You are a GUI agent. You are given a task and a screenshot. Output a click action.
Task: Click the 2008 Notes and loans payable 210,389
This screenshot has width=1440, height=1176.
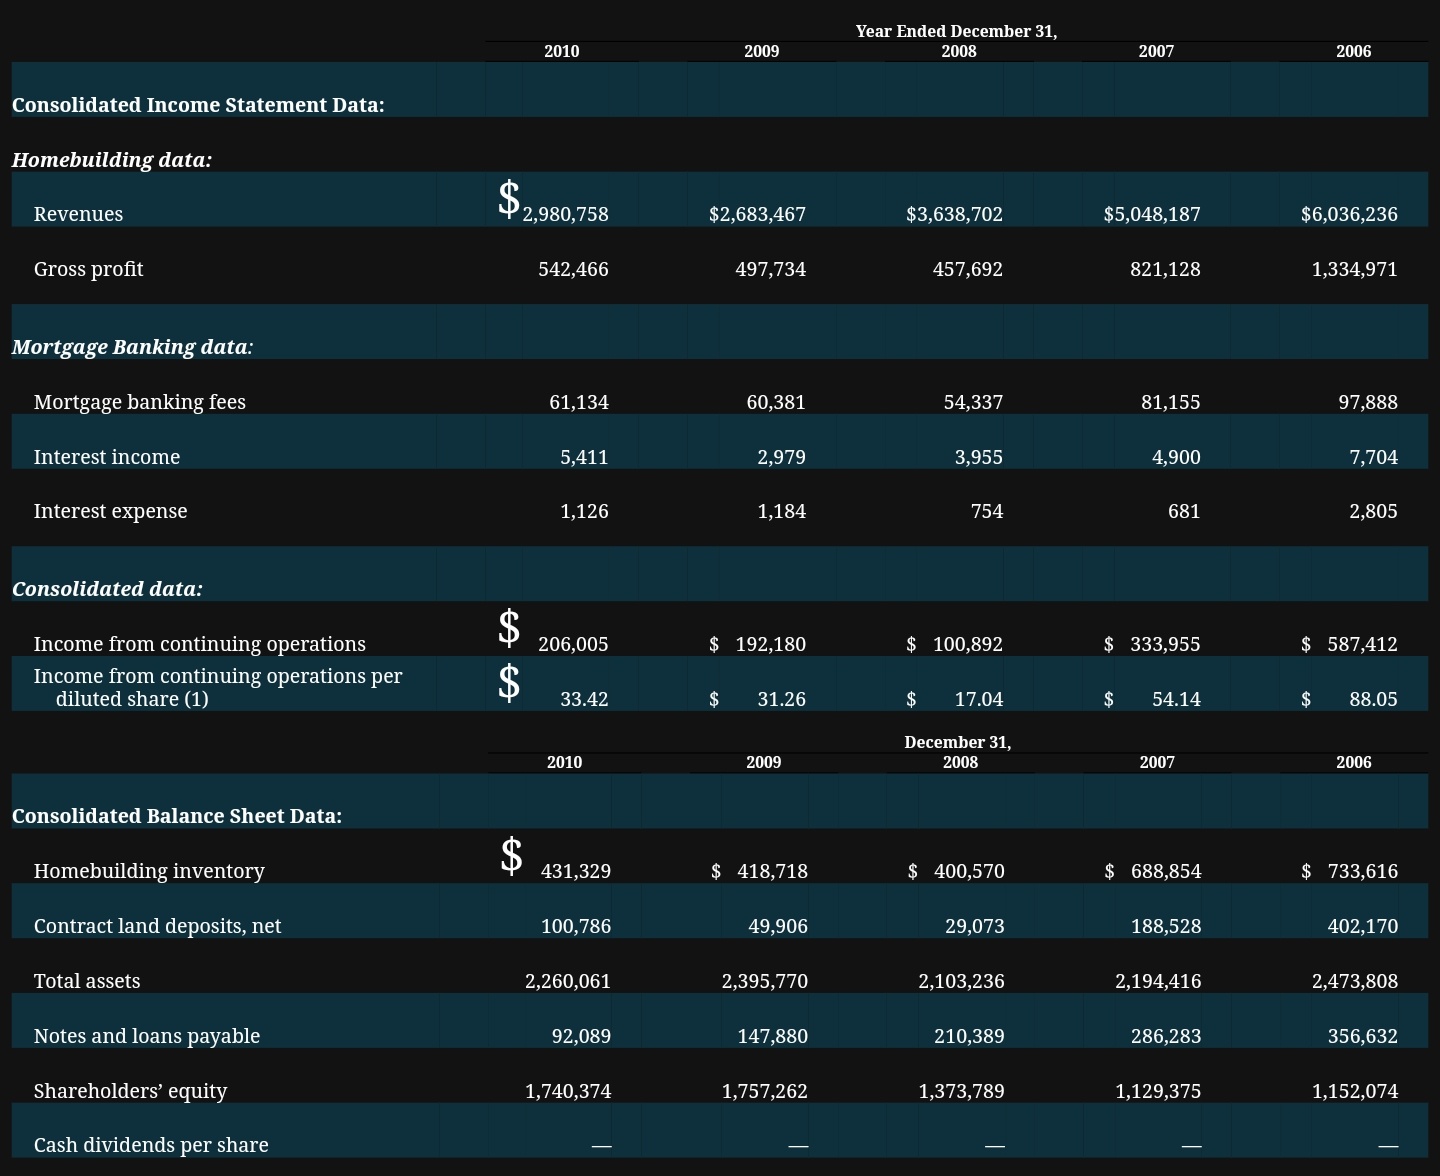point(969,1036)
